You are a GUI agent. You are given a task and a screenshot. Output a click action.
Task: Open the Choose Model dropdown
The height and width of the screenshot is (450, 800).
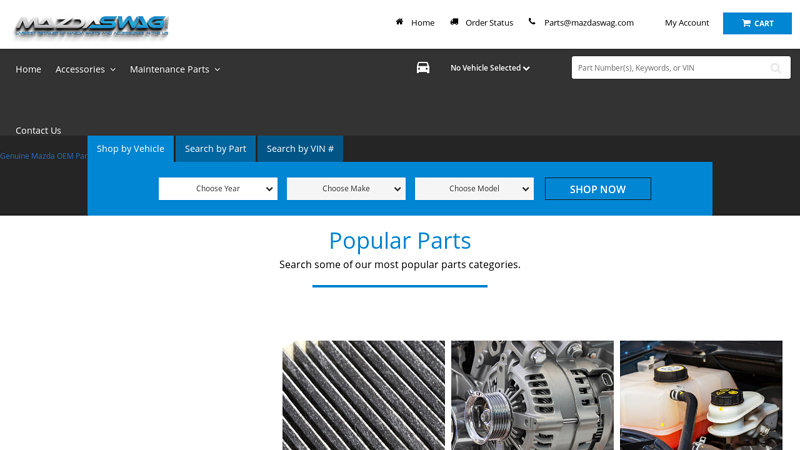pyautogui.click(x=474, y=189)
